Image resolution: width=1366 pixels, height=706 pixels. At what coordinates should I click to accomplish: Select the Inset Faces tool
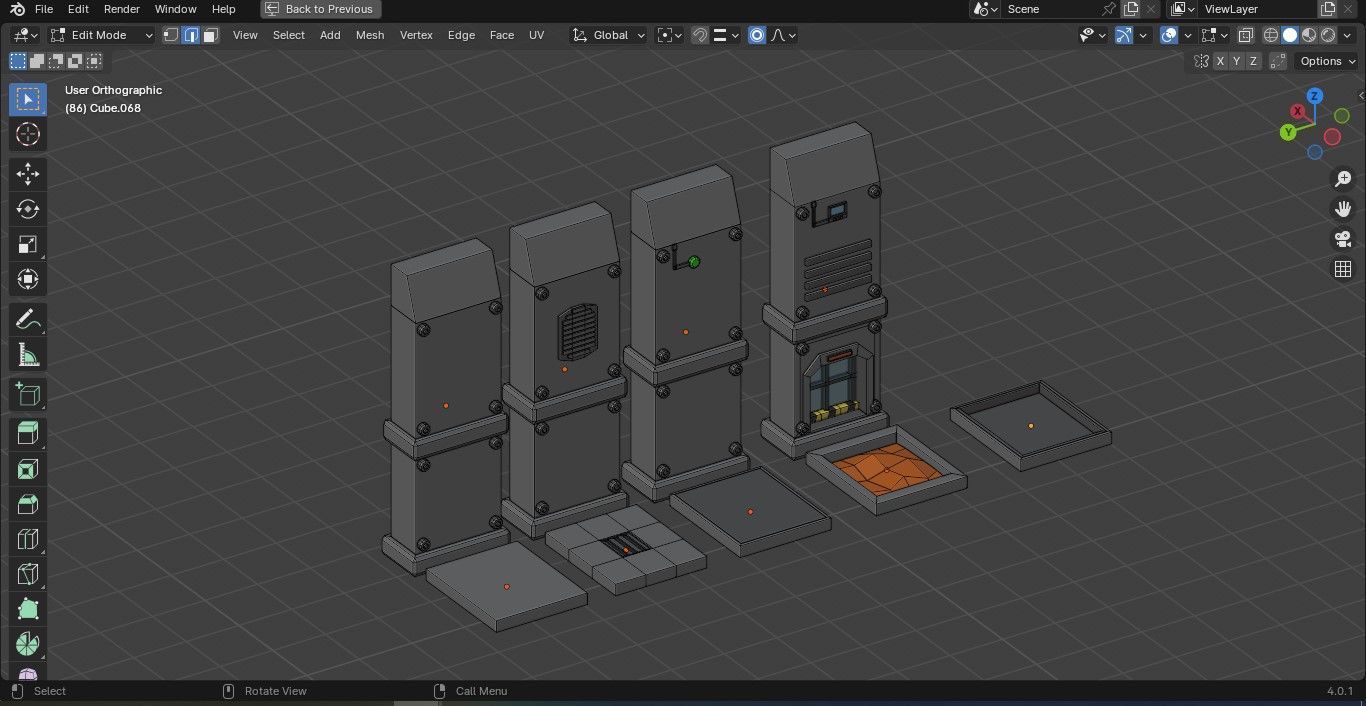(27, 469)
